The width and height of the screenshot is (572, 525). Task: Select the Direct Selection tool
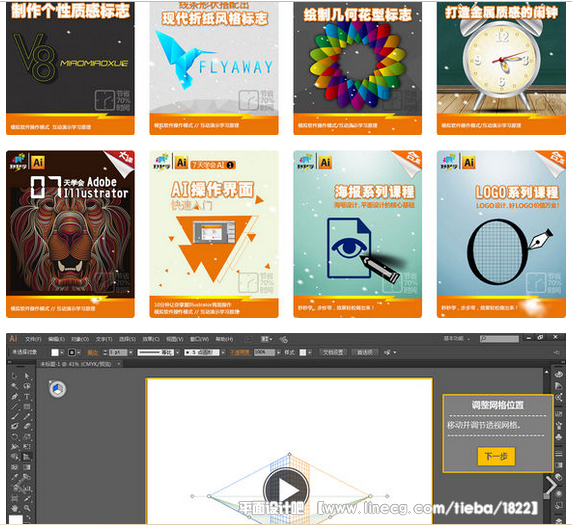(x=27, y=376)
